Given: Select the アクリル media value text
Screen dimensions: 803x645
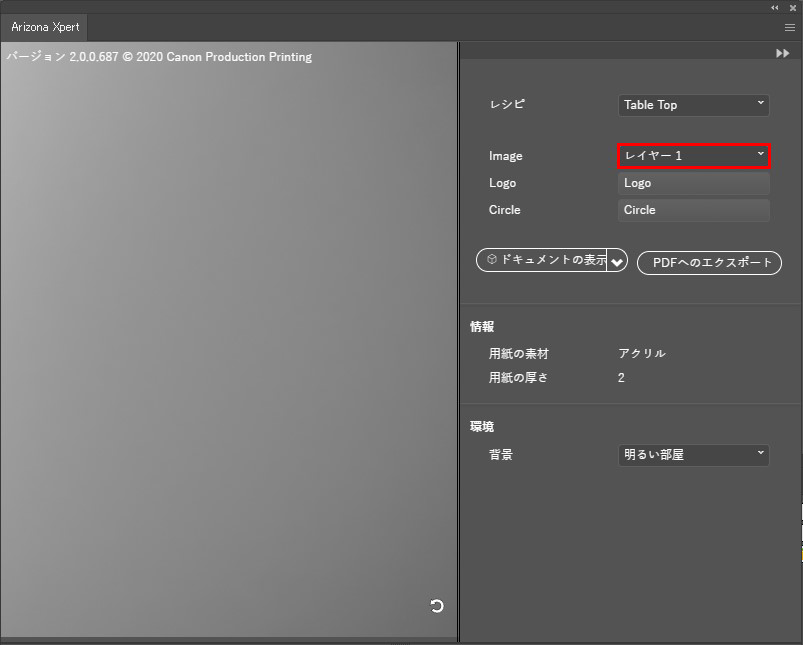Looking at the screenshot, I should [x=642, y=353].
